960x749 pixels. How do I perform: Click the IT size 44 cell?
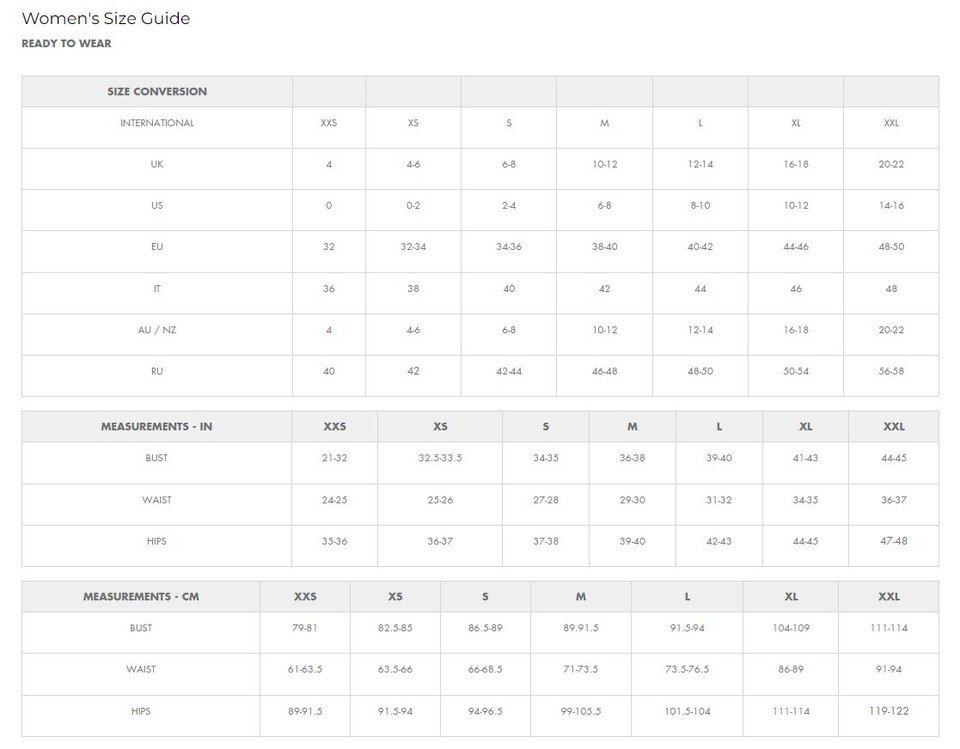pyautogui.click(x=700, y=288)
